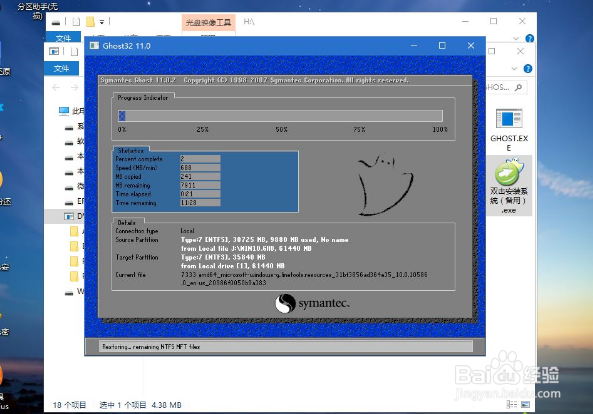Screen dimensions: 593x414
Task: Click the window icon in inner explorer title bar
Action: (x=54, y=51)
